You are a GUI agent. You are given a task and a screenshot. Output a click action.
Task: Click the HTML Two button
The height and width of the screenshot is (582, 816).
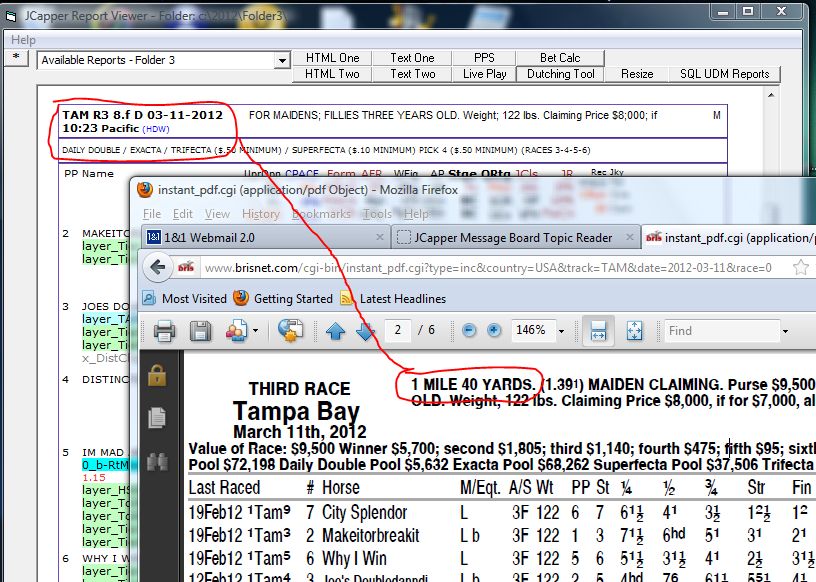pyautogui.click(x=333, y=74)
